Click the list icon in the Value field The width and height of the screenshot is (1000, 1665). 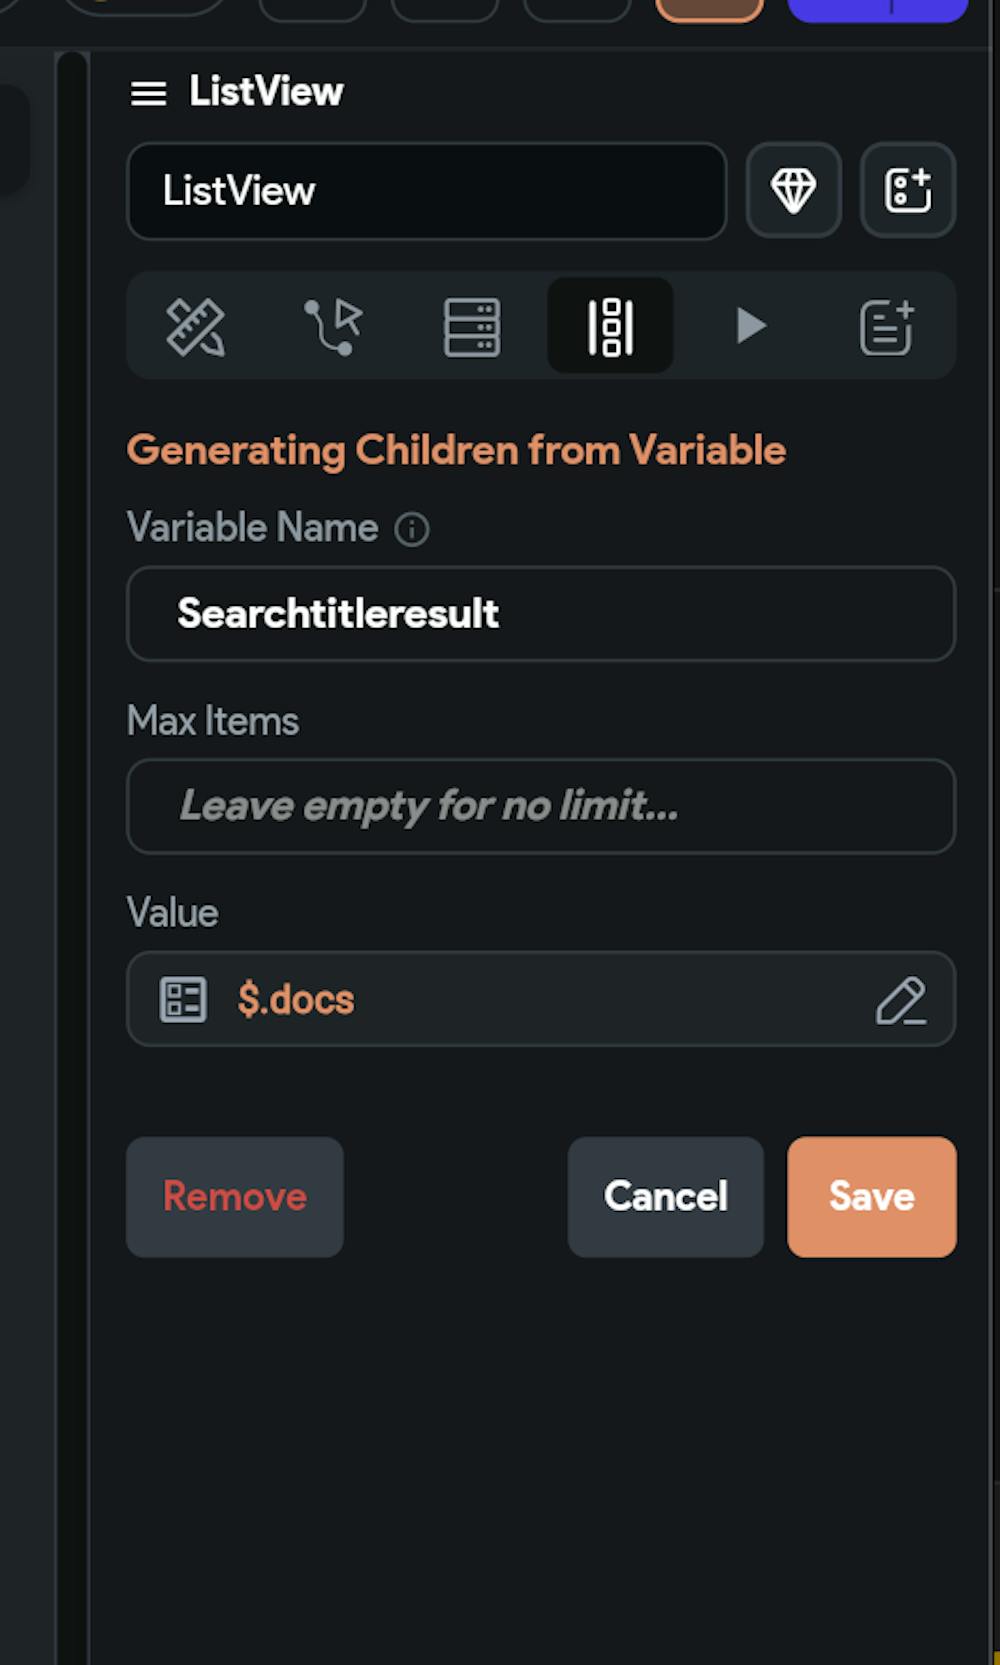(183, 999)
